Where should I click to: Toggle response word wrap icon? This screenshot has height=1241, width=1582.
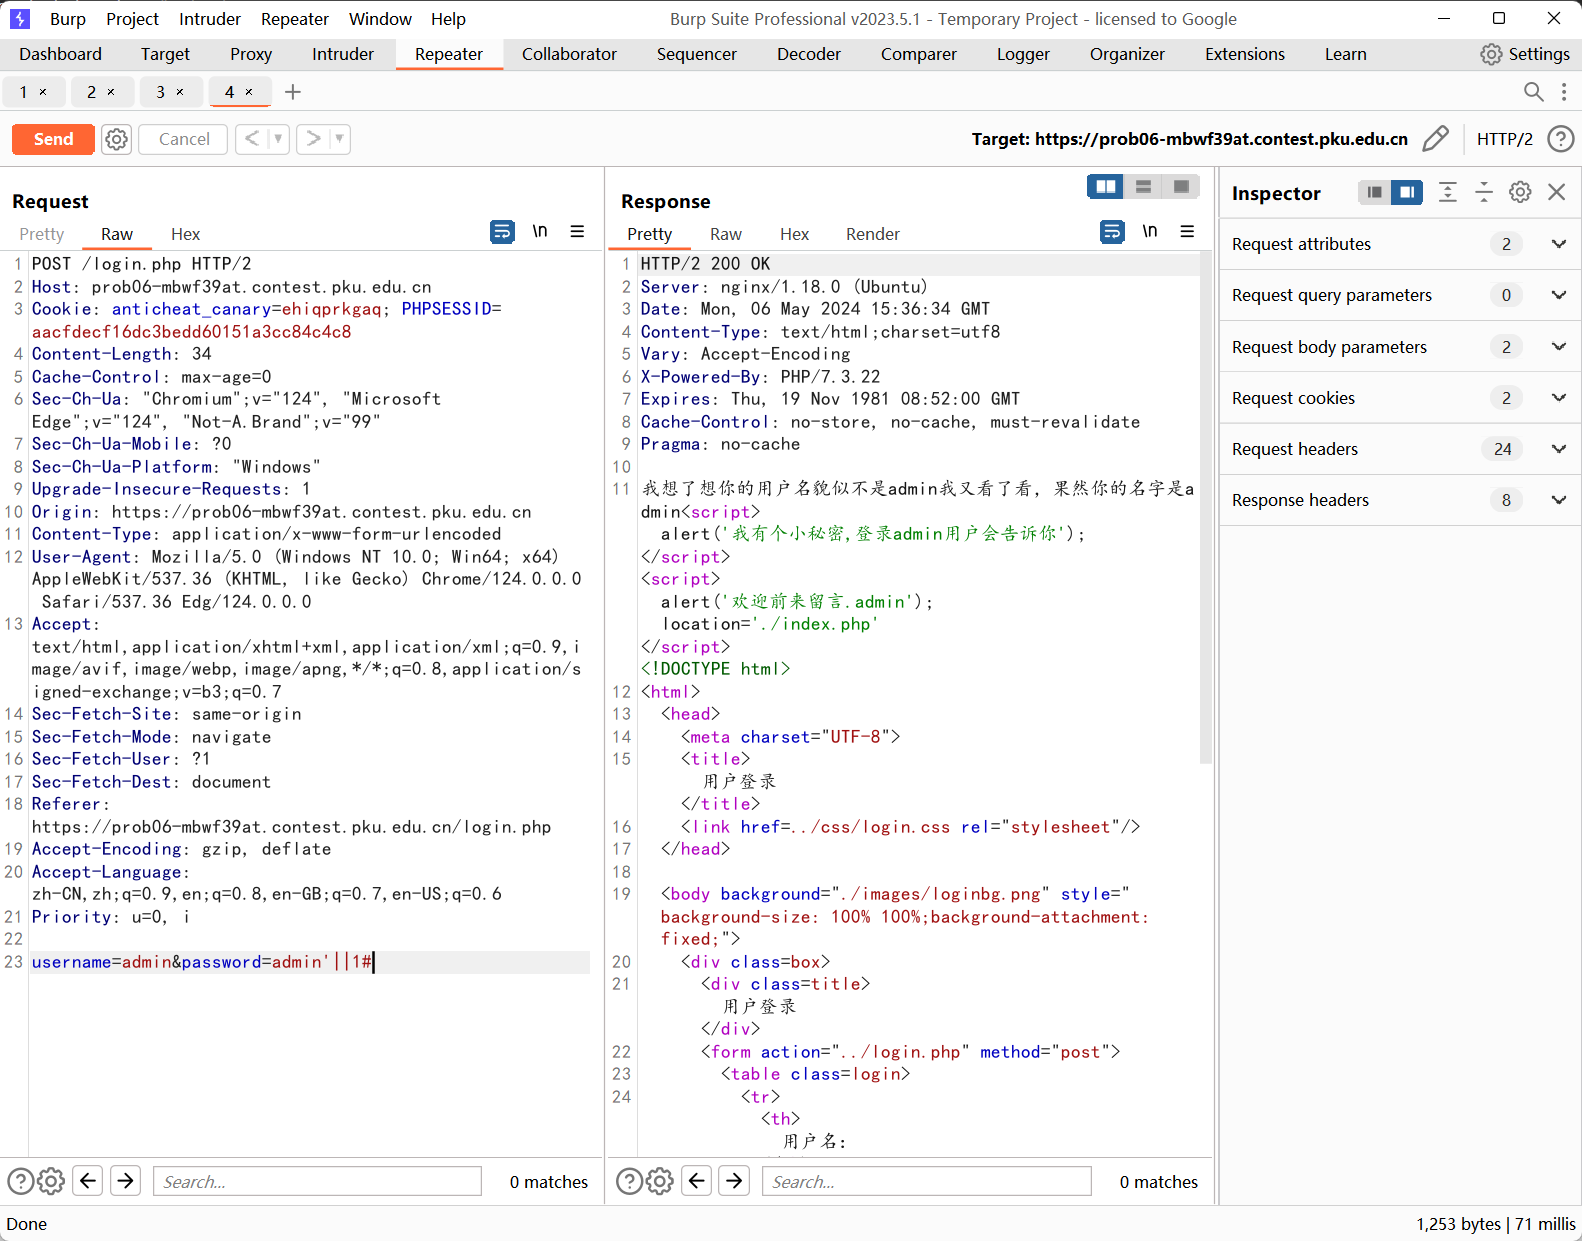(1112, 232)
